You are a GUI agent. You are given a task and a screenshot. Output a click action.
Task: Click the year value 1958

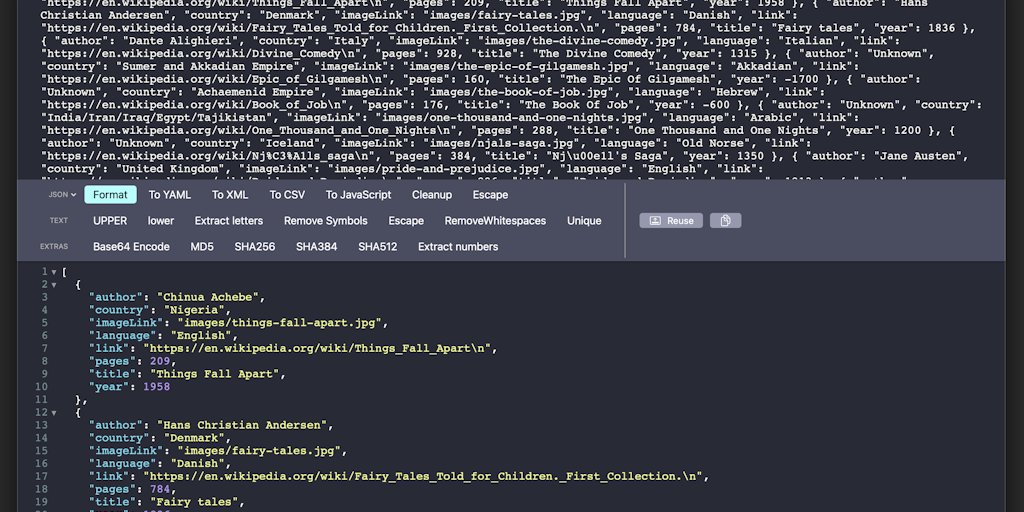click(156, 387)
